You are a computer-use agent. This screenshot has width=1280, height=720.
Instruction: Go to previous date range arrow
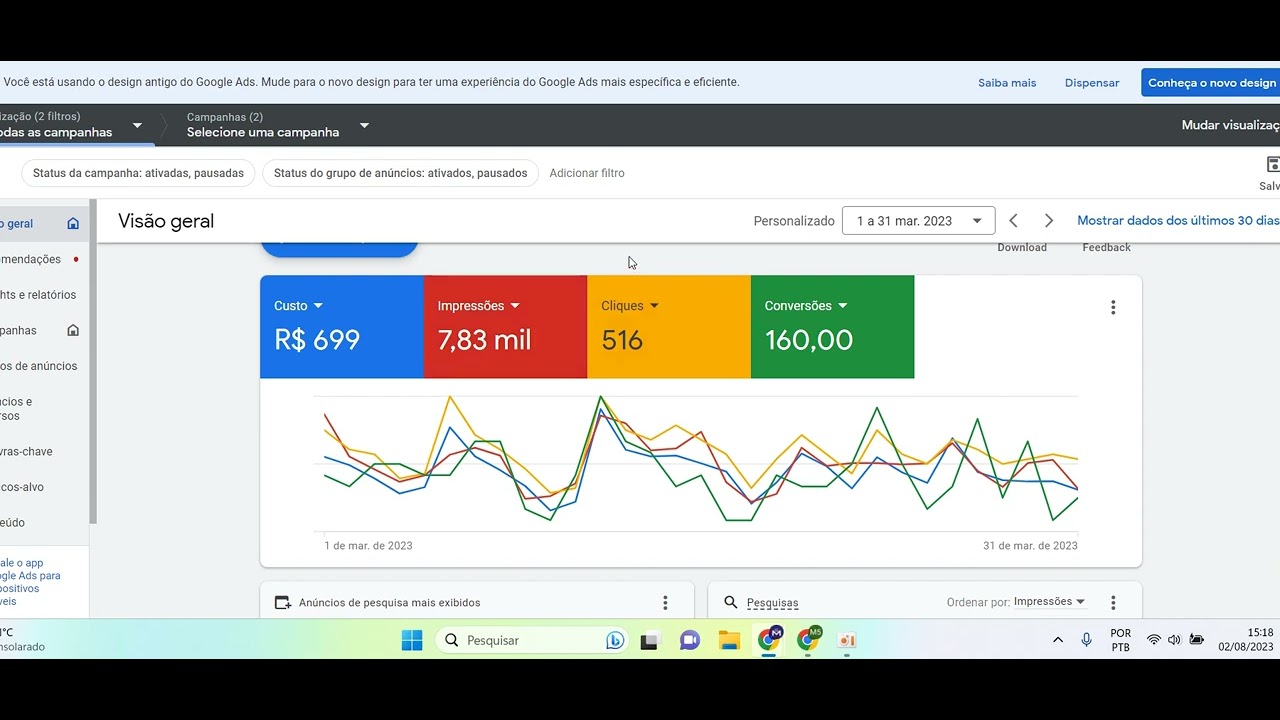click(x=1013, y=221)
